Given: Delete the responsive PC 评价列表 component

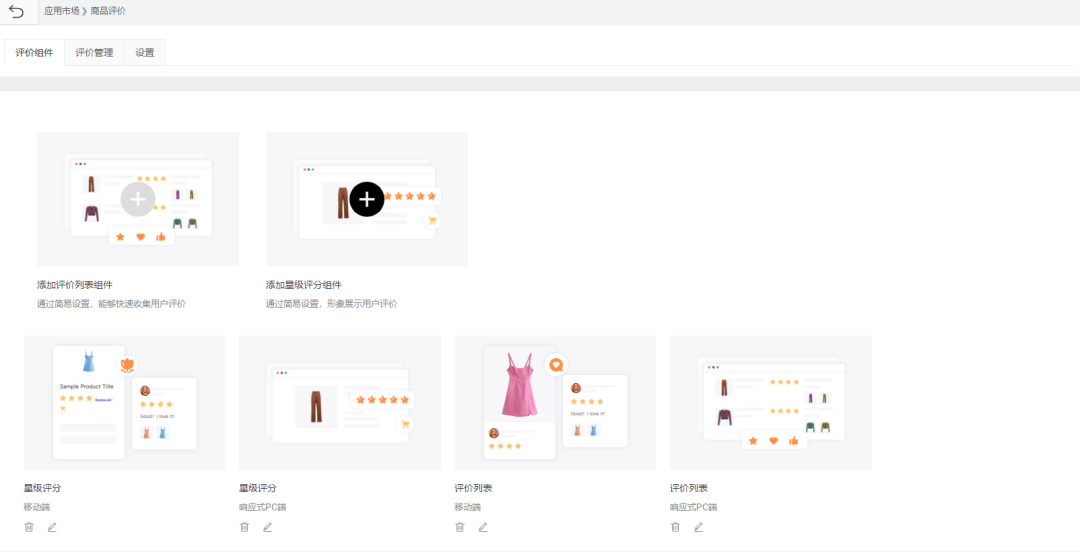Looking at the screenshot, I should coord(675,527).
